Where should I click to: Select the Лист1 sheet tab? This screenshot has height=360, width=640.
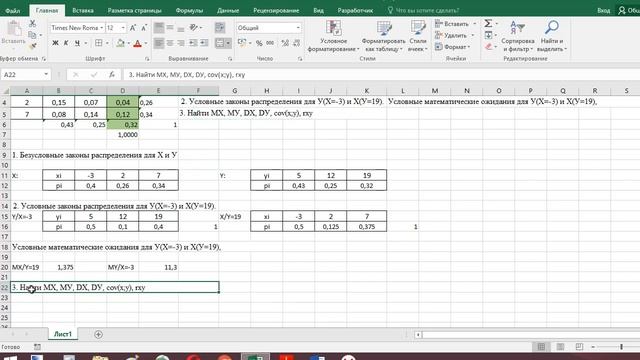[63, 334]
